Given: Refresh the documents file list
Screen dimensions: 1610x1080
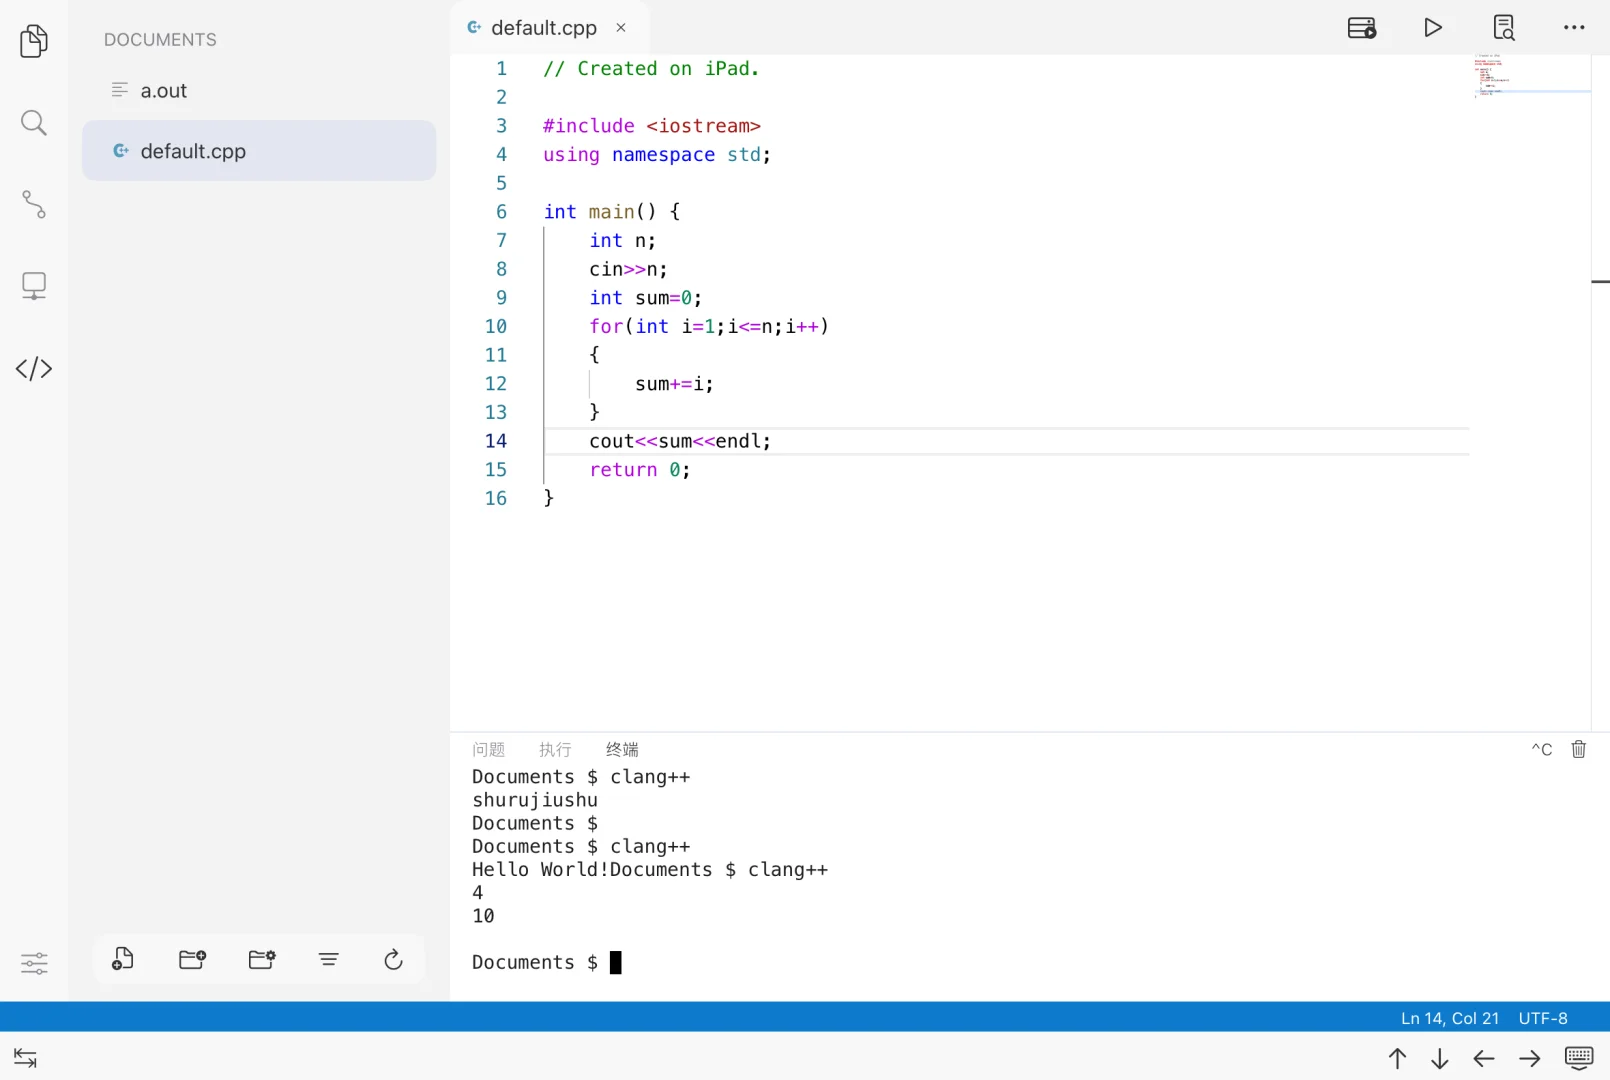Looking at the screenshot, I should (393, 959).
